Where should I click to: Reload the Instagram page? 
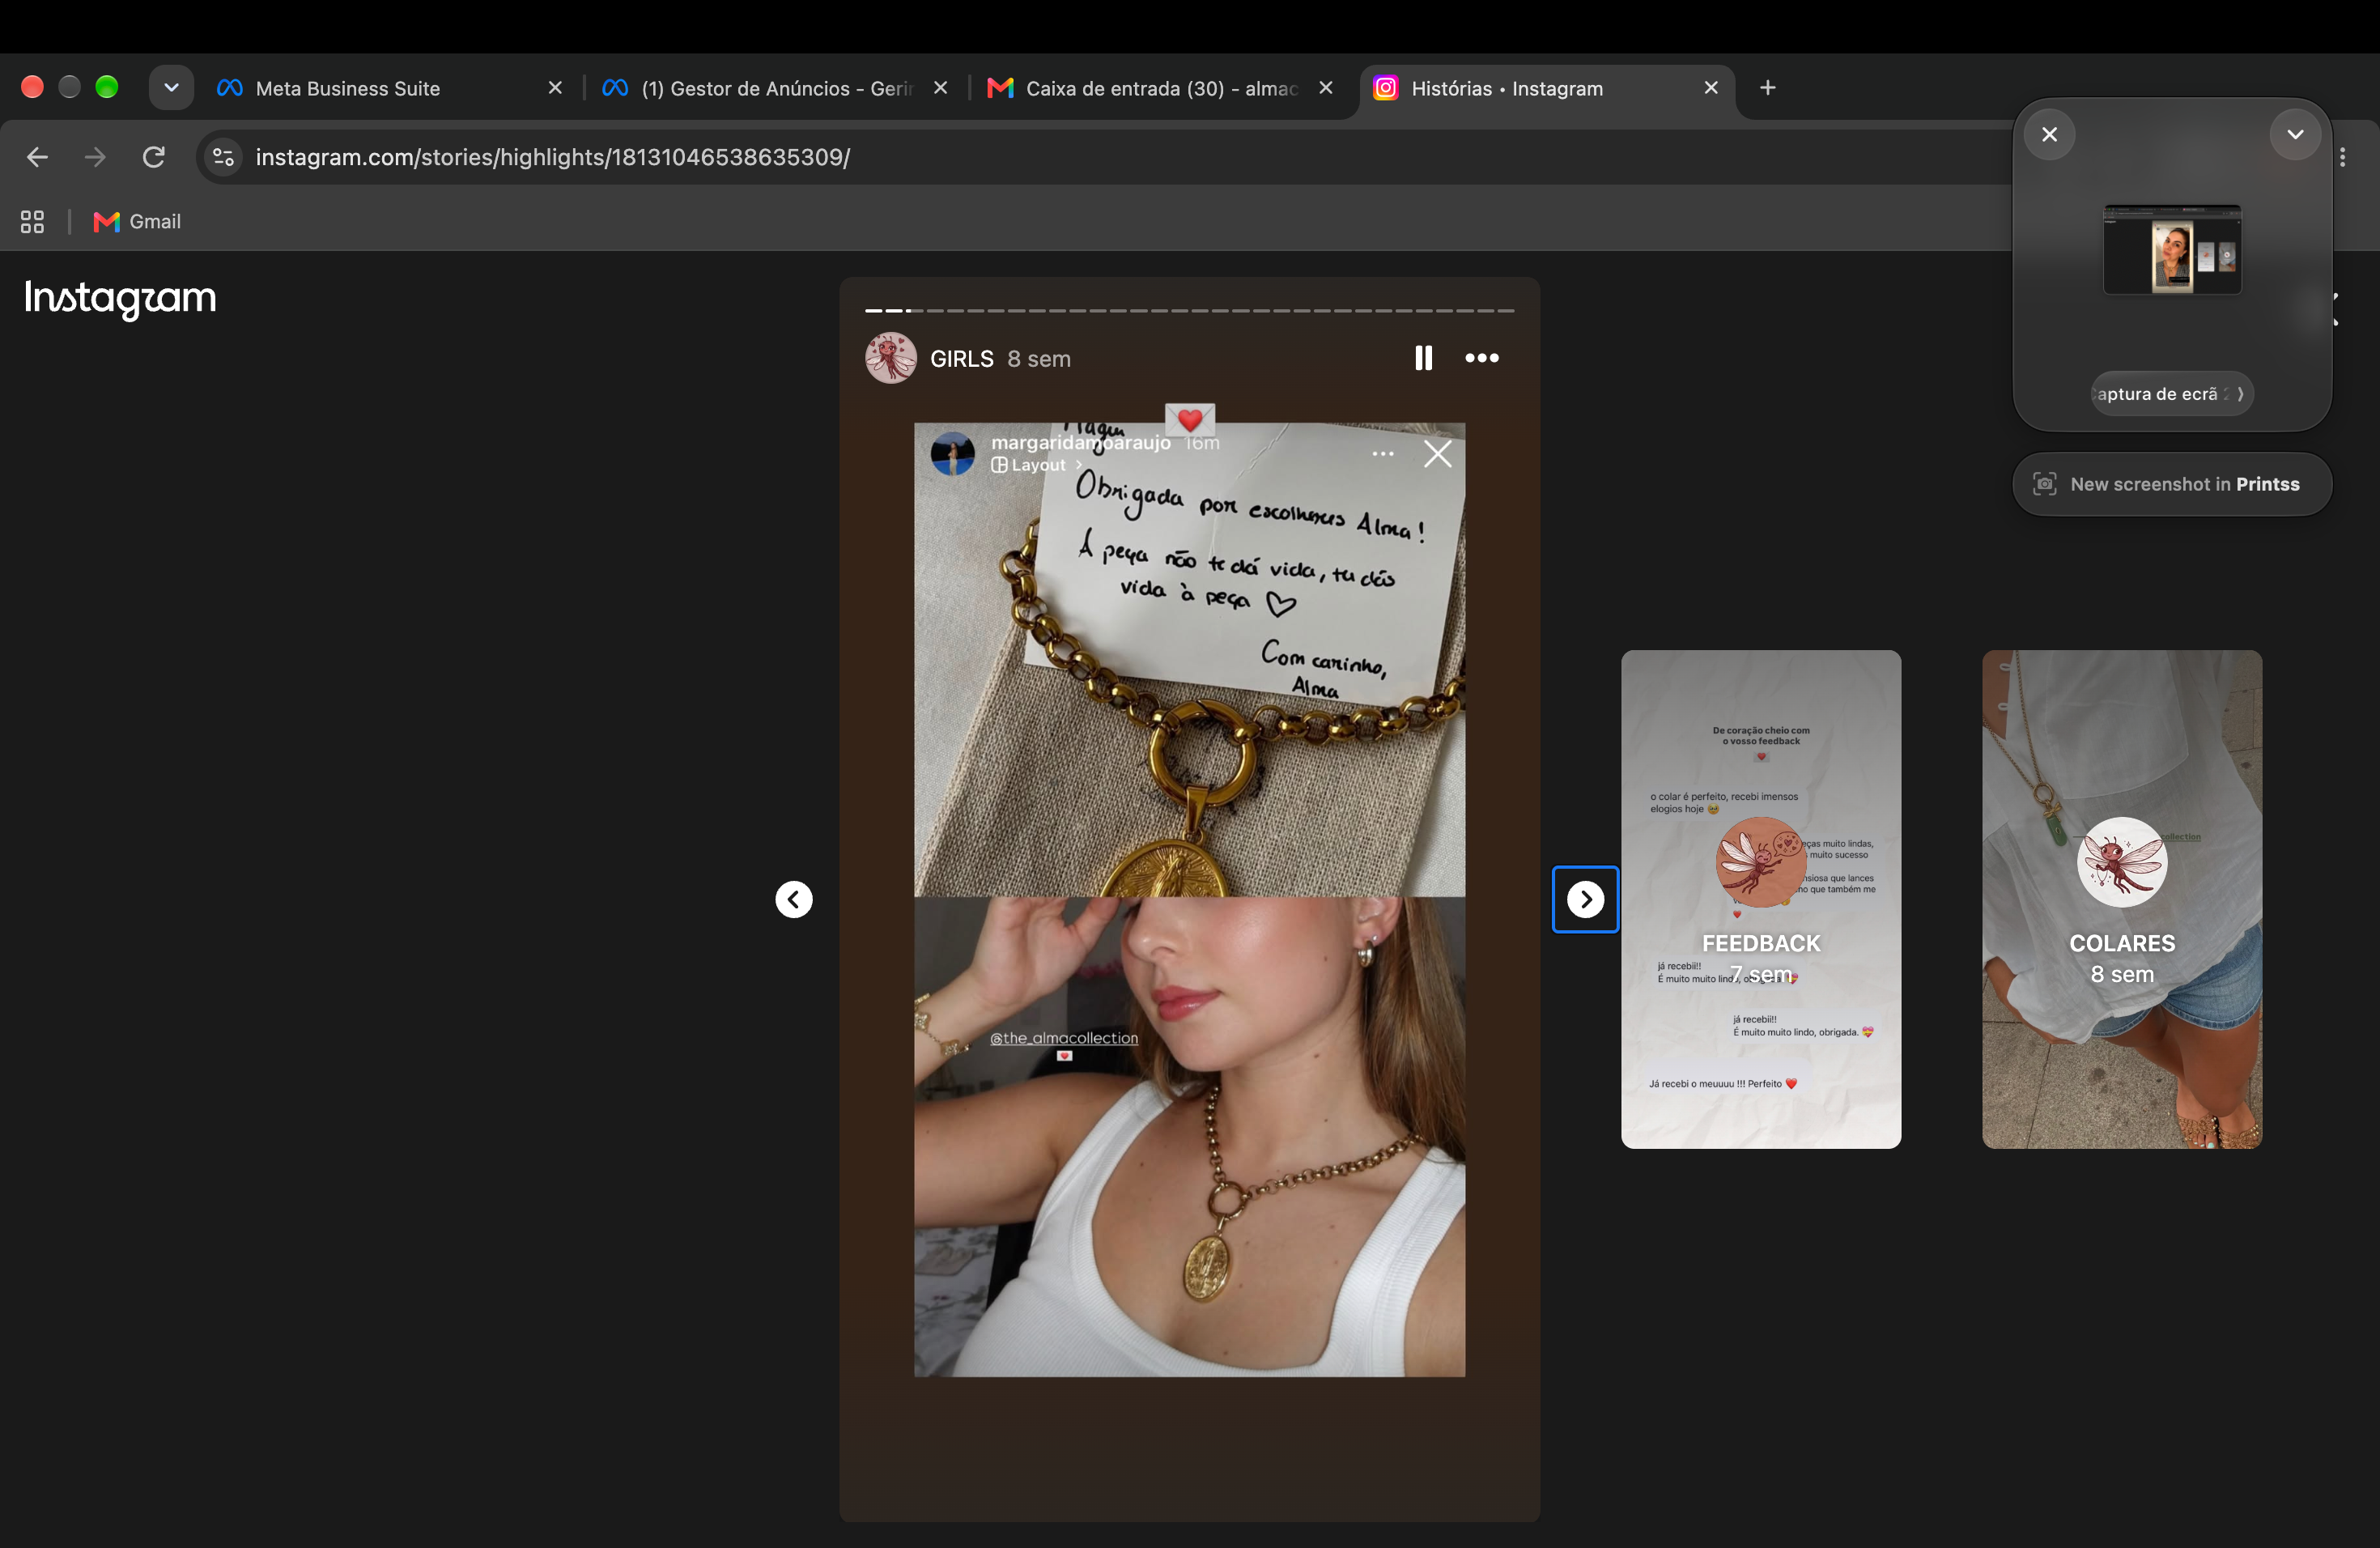[x=153, y=157]
